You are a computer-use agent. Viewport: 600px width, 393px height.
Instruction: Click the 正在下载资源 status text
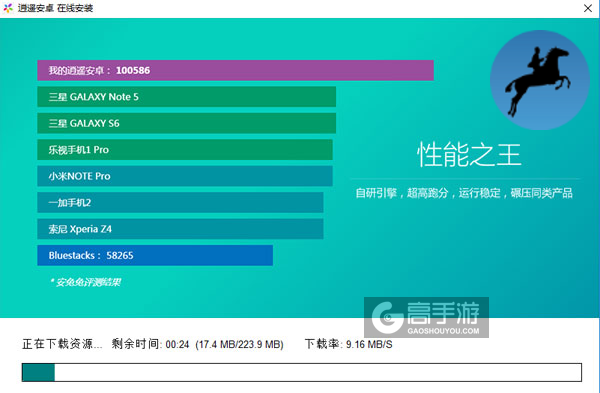pos(62,344)
